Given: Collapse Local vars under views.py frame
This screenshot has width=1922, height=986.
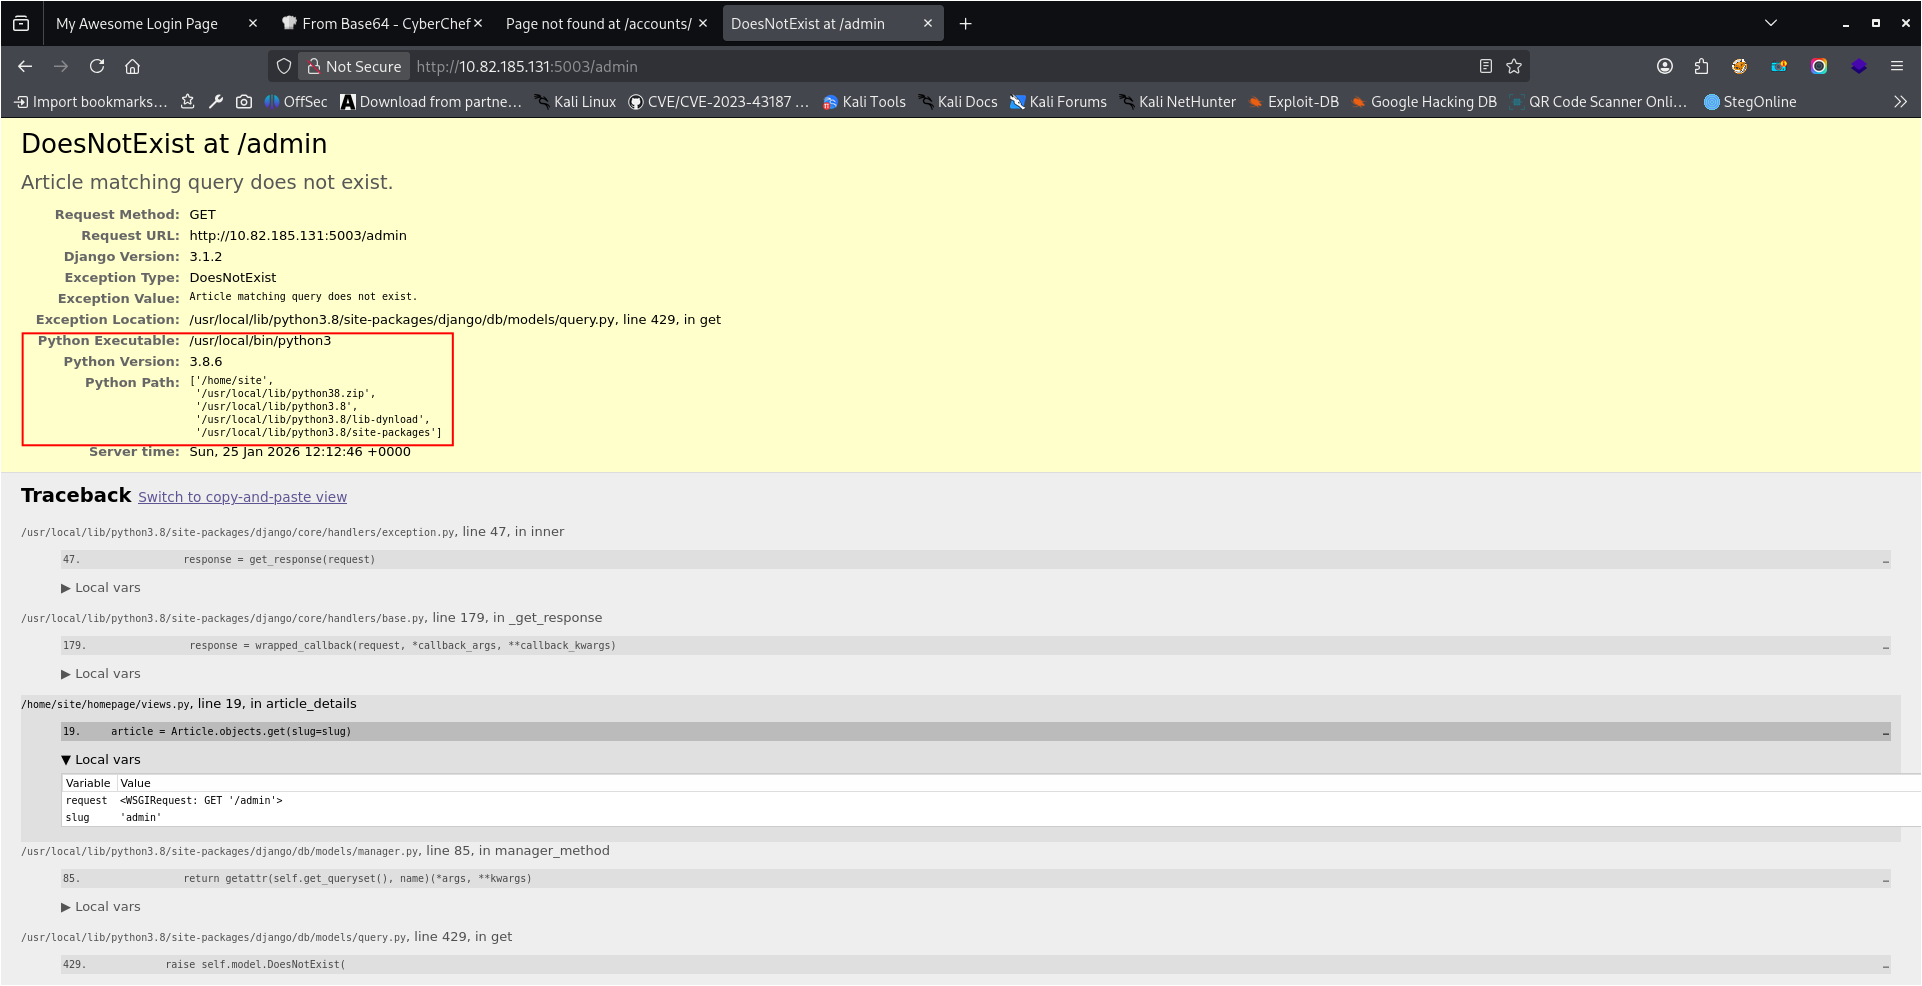Looking at the screenshot, I should click(101, 760).
